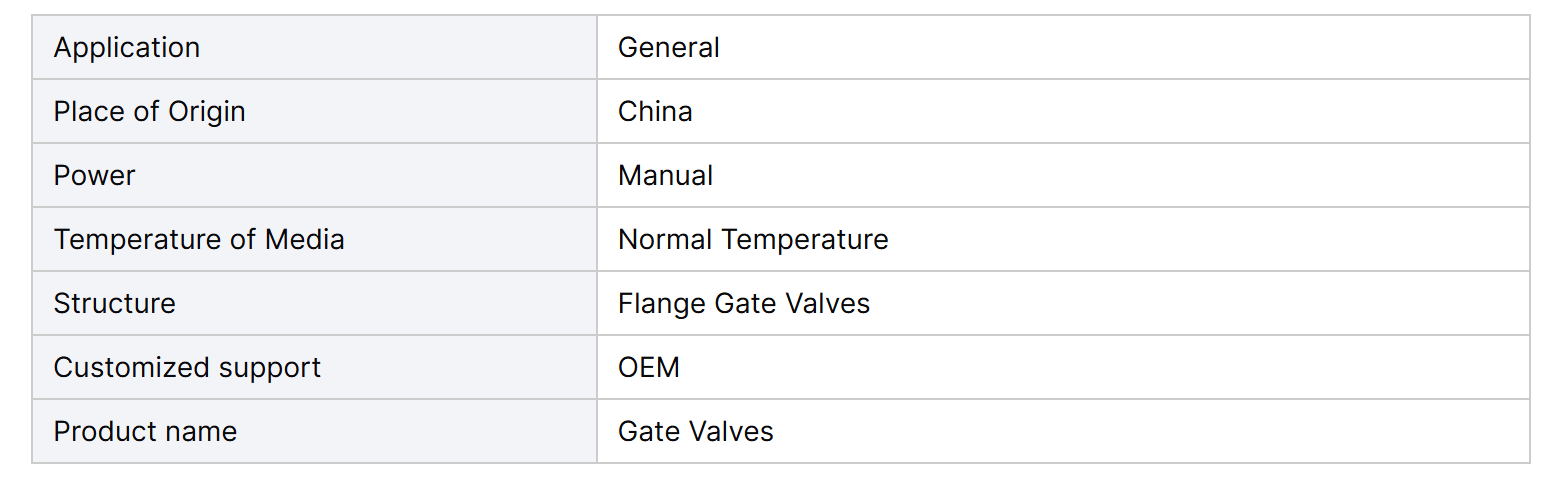Select the 'Flange Gate Valves' value
The height and width of the screenshot is (490, 1562).
744,304
